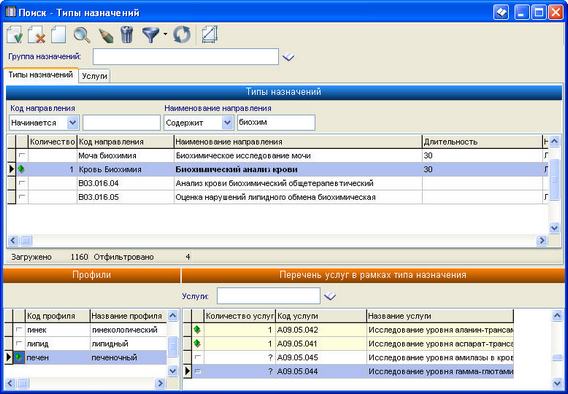Click the green diamond on печен profile row
This screenshot has height=394, width=568.
tap(20, 357)
